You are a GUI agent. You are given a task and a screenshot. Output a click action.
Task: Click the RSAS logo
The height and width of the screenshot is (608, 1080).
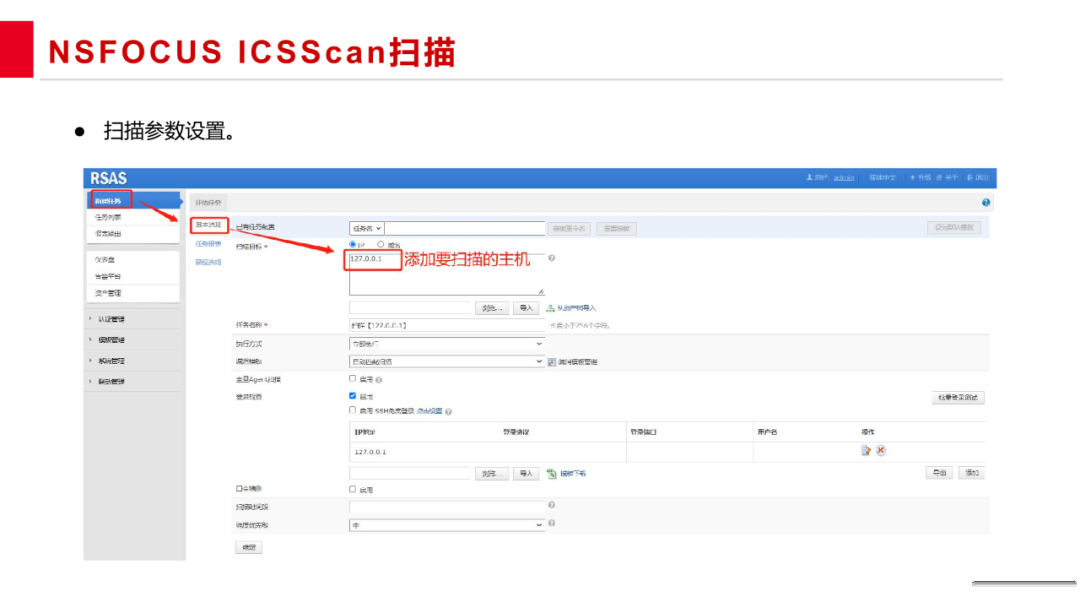tap(109, 178)
